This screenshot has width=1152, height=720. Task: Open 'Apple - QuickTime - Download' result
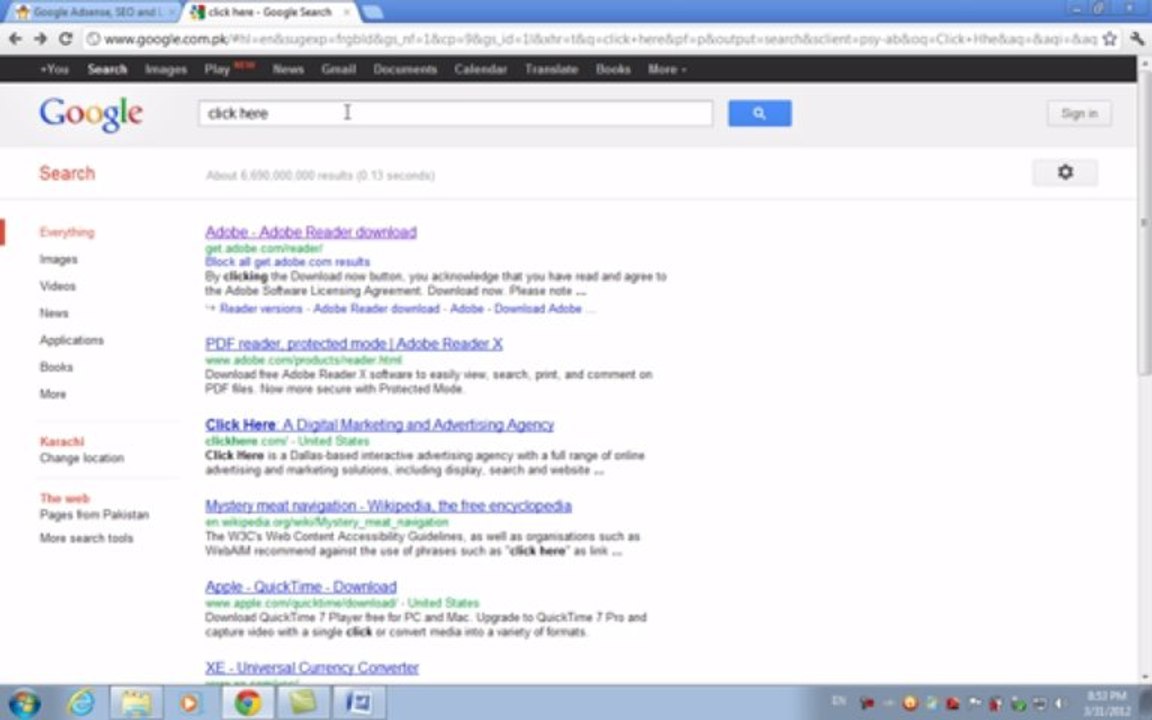click(x=301, y=586)
